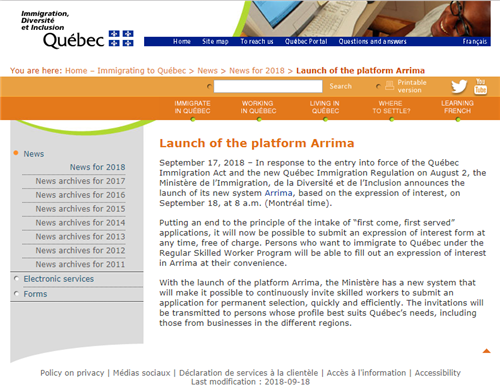Open the Working in Québec tab

click(x=258, y=107)
